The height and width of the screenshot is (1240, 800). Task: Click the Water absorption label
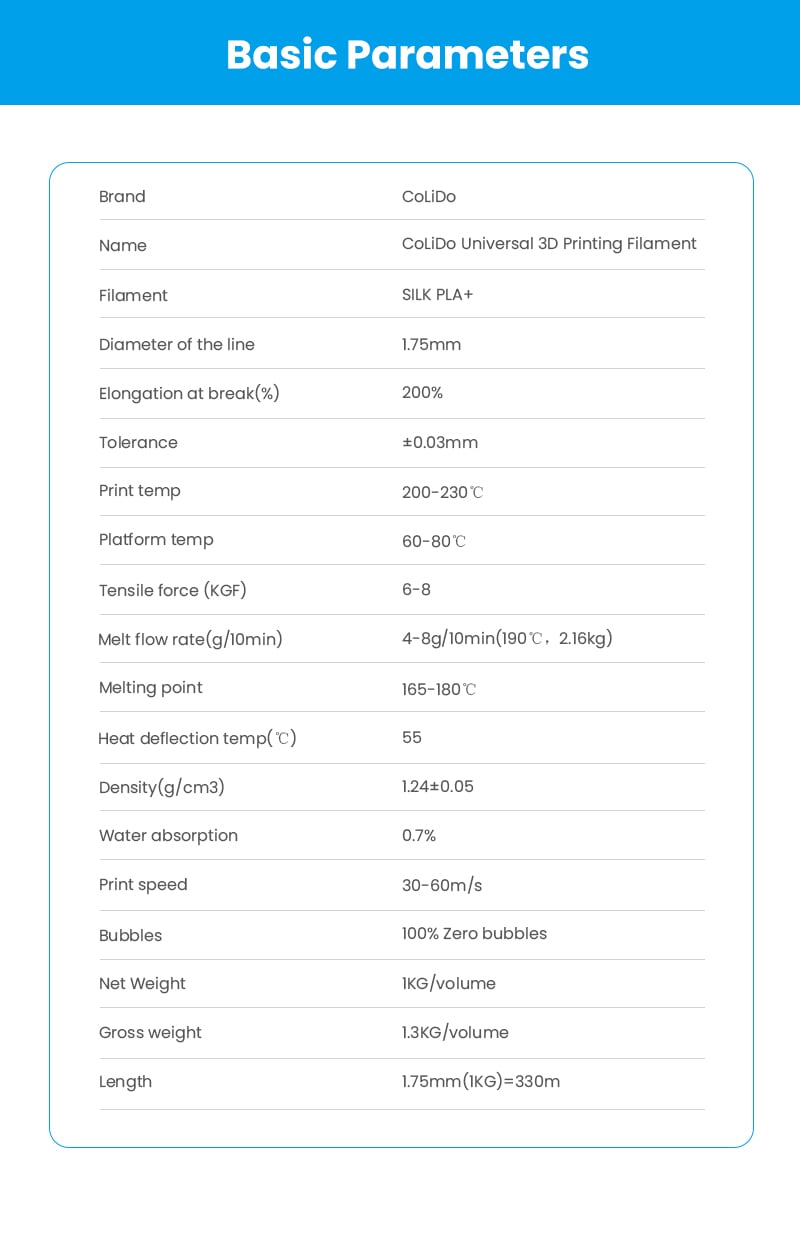coord(168,836)
